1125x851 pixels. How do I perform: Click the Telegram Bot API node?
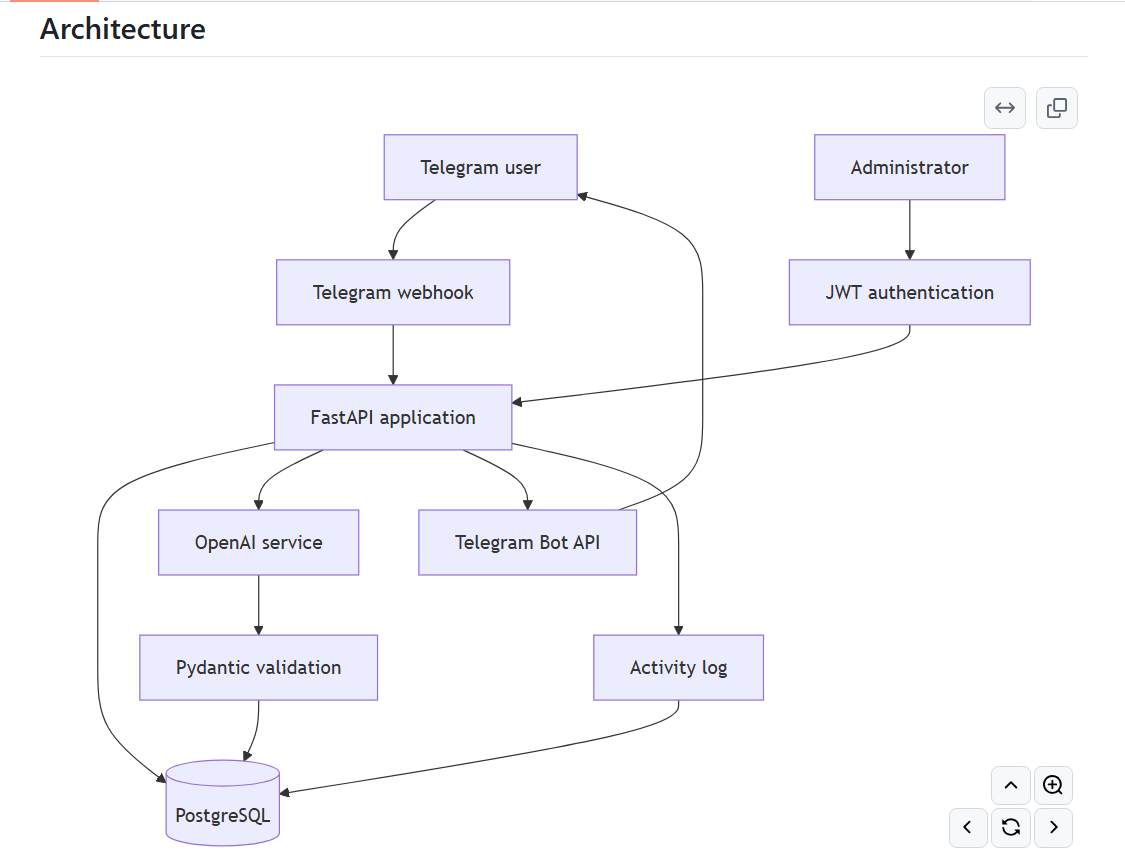527,542
